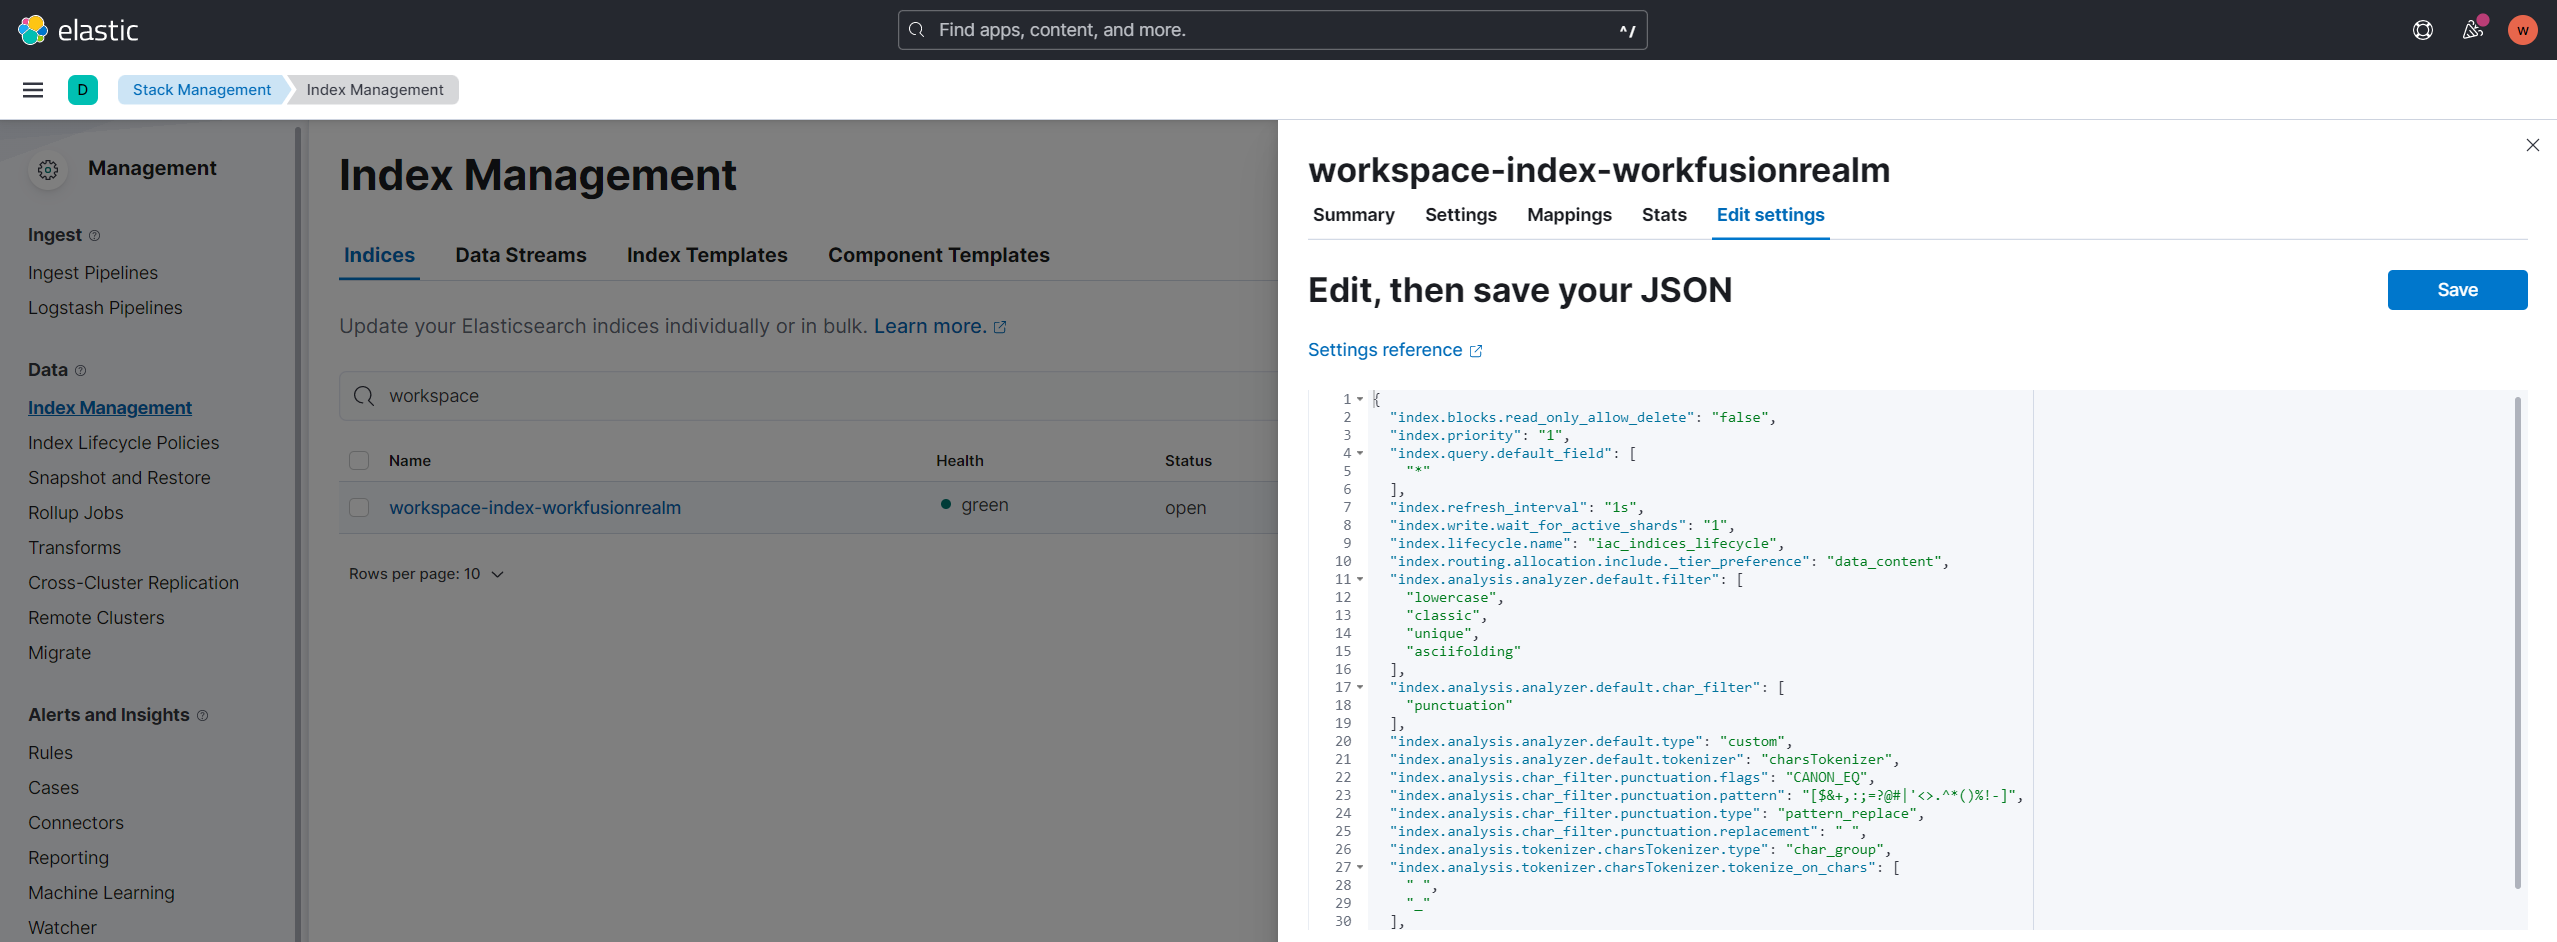
Task: Open Index Management in sidebar
Action: click(x=110, y=408)
